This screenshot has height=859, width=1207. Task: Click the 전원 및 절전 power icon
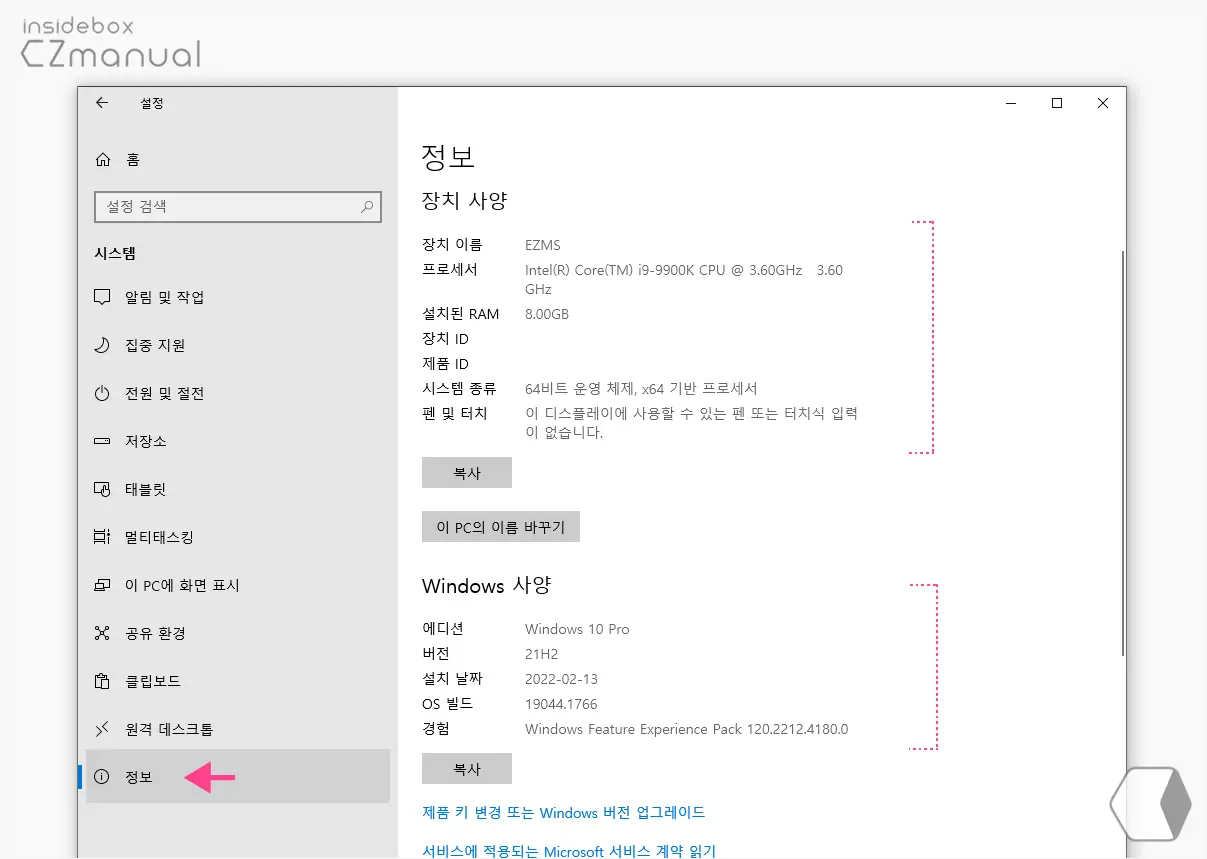(102, 393)
